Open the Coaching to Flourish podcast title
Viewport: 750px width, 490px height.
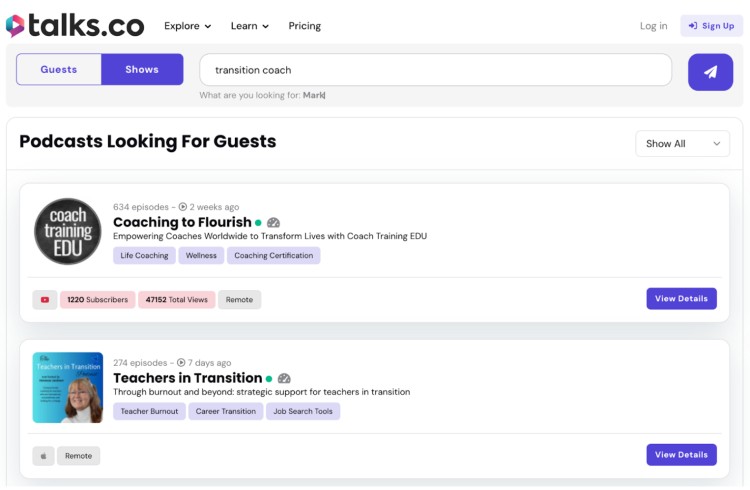pyautogui.click(x=182, y=223)
